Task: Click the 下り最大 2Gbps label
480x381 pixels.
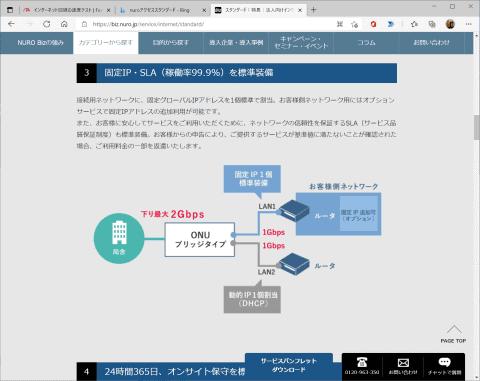Action: tap(172, 214)
